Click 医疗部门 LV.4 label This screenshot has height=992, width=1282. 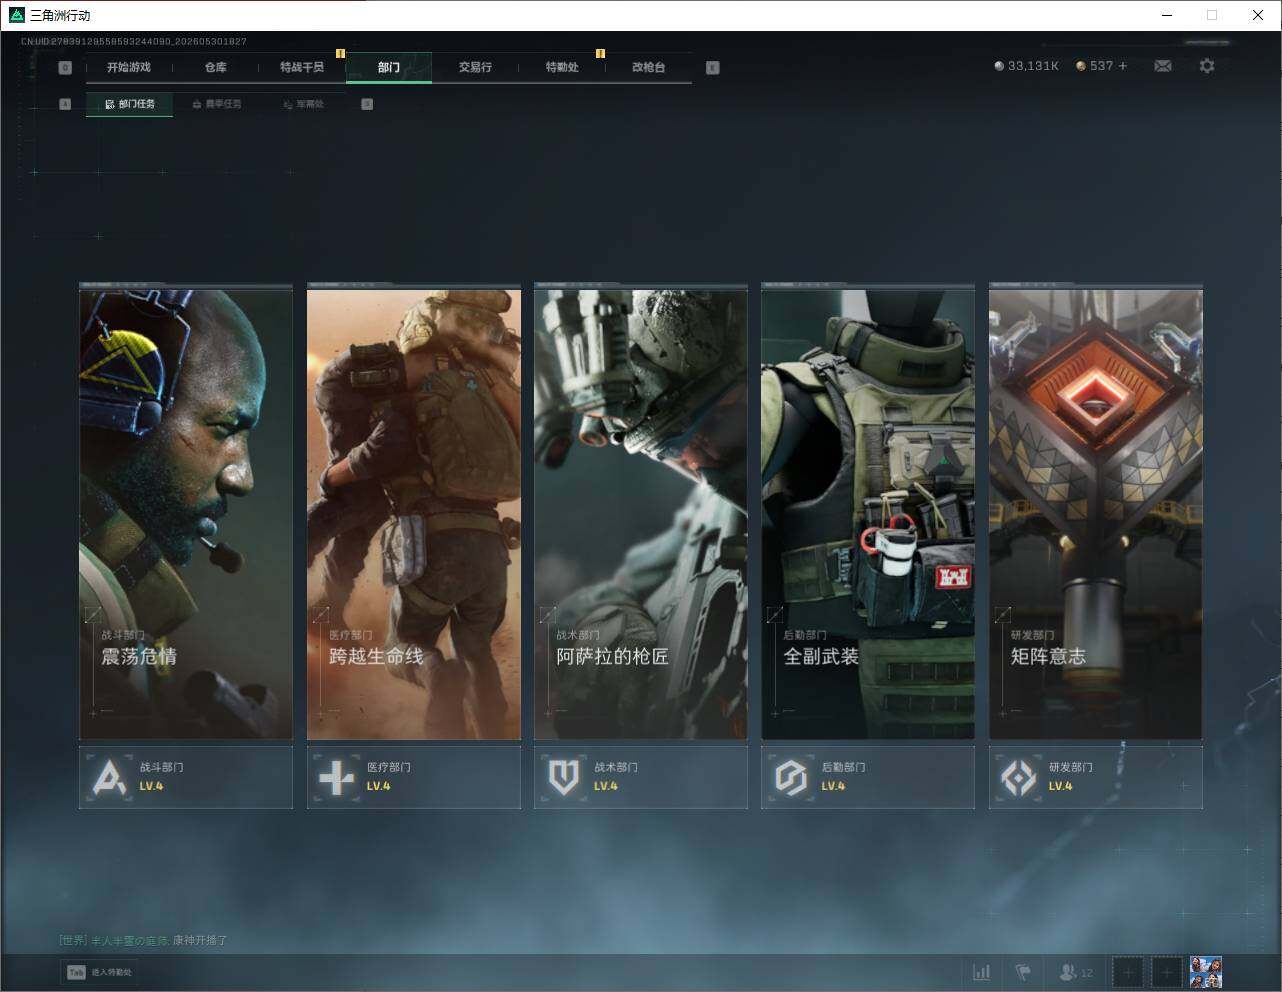tap(389, 776)
